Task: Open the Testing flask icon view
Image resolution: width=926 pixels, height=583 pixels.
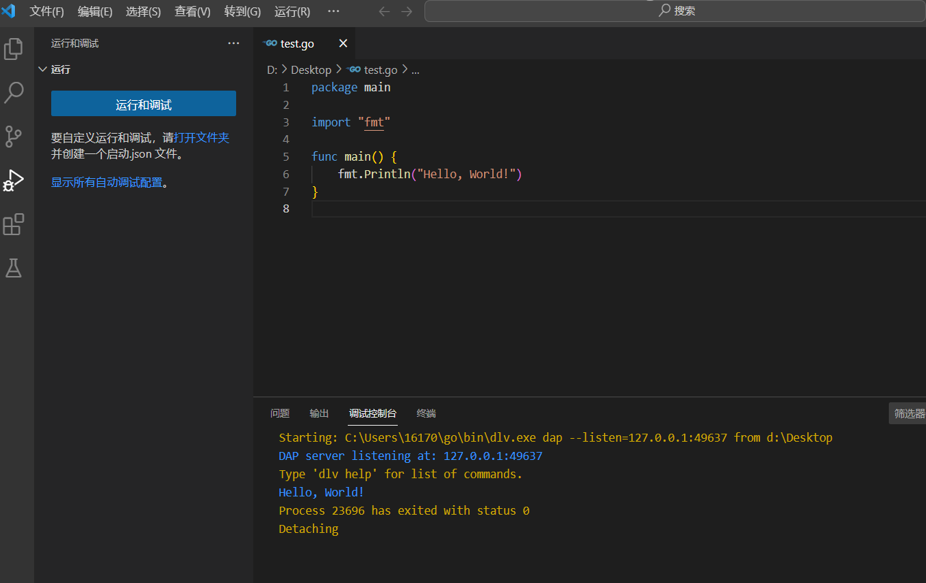Action: point(14,268)
